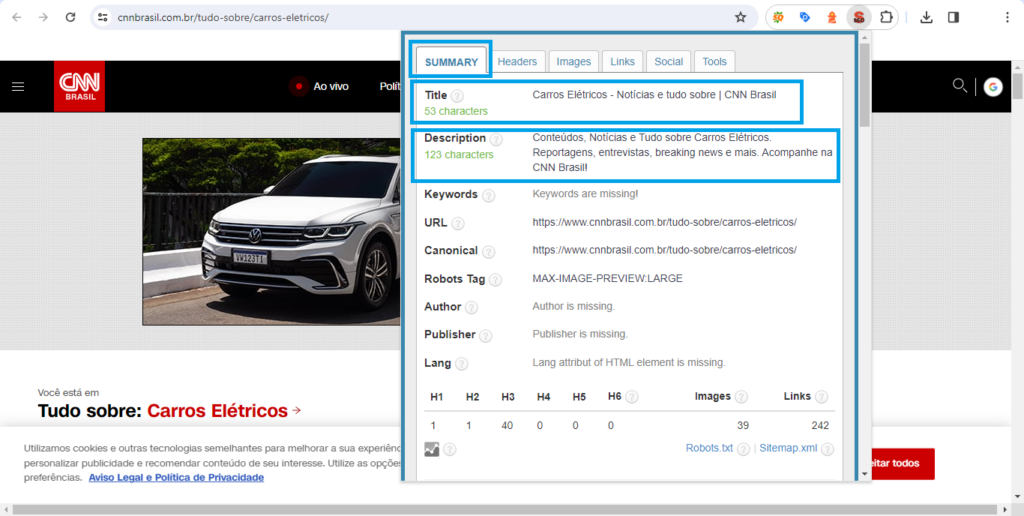Open site information icon in address bar
Viewport: 1024px width, 516px height.
tap(103, 18)
